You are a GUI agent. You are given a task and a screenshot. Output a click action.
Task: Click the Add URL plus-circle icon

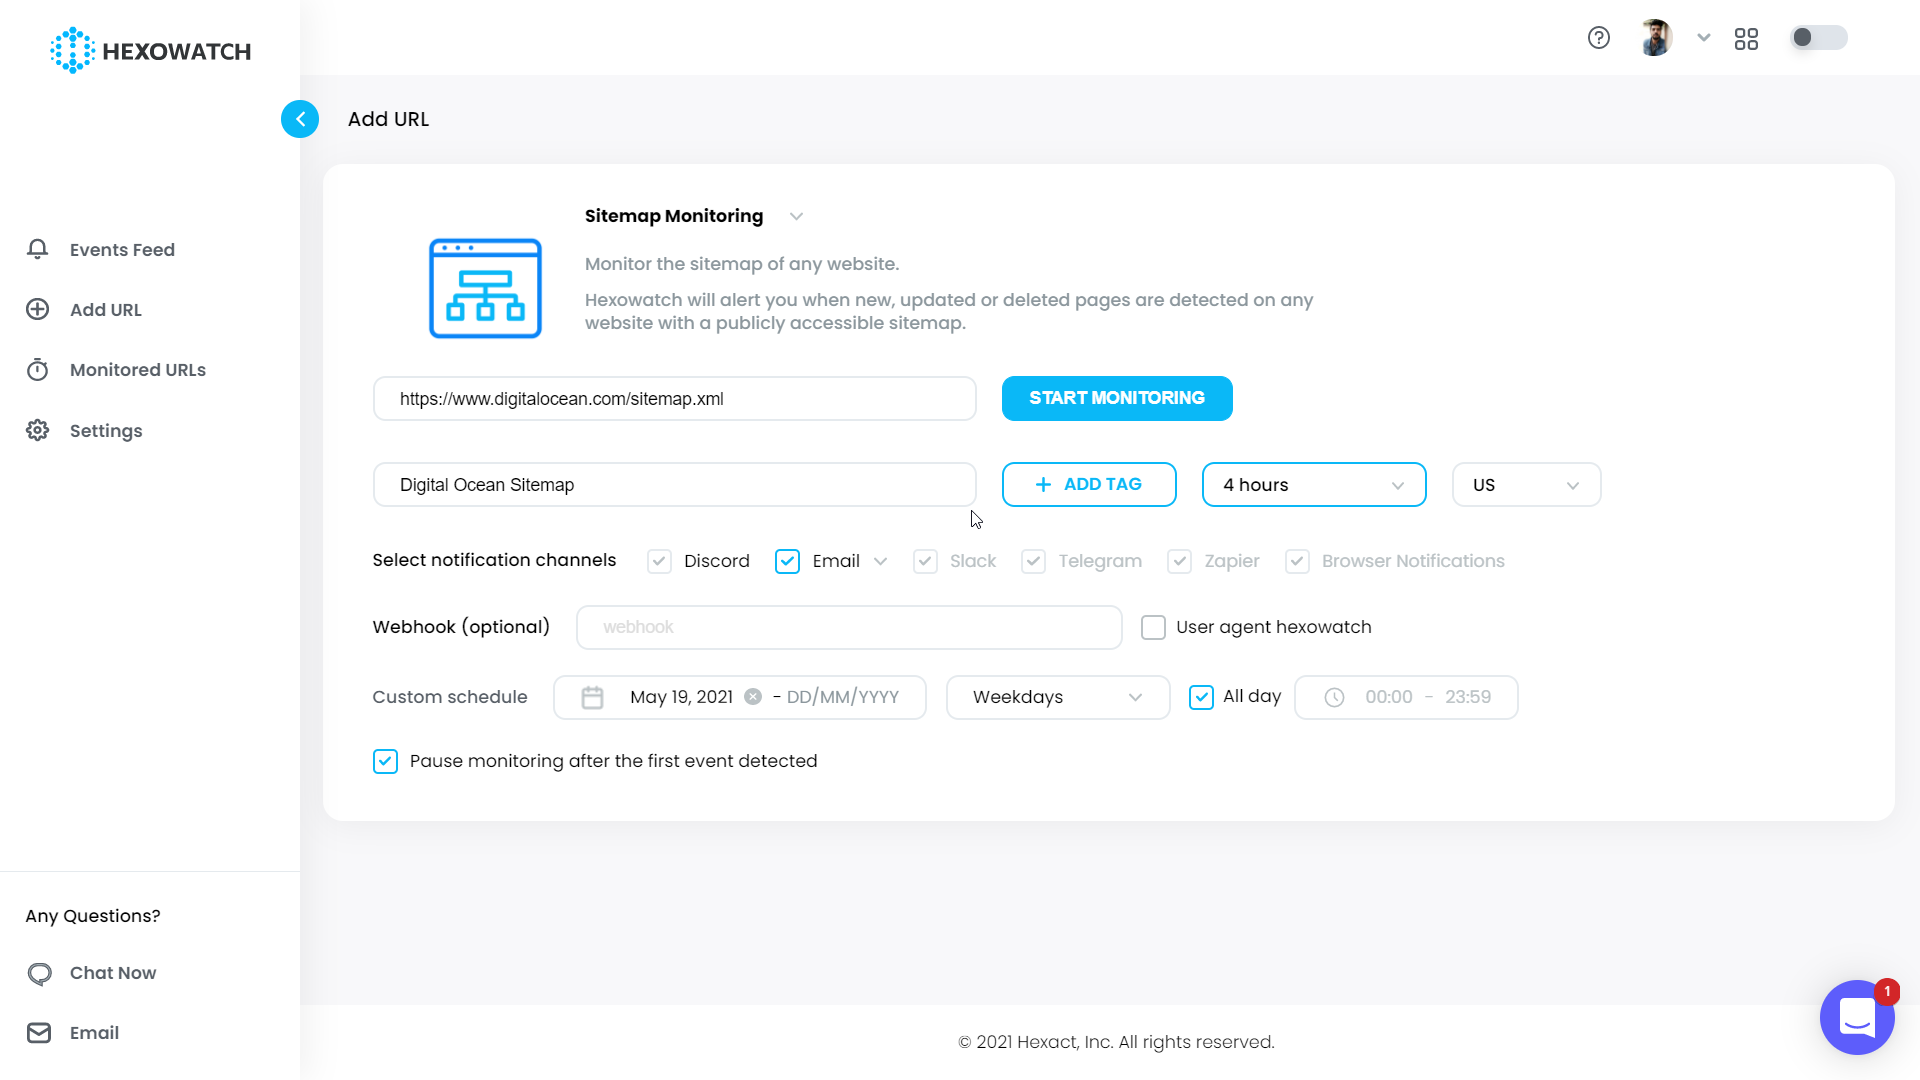point(38,309)
